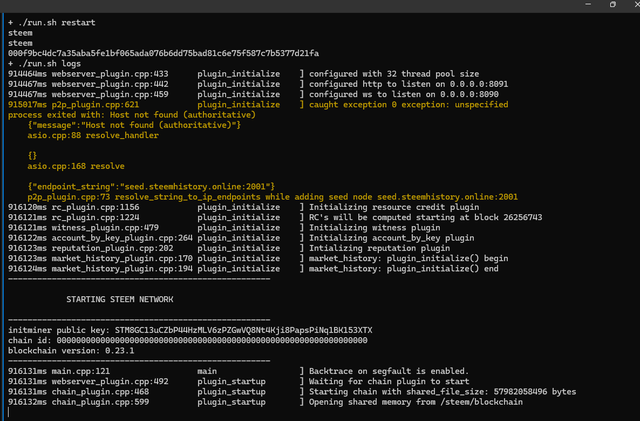Click 'rc_plugin.cpp:1156' source reference
Image resolution: width=640 pixels, height=421 pixels.
click(x=95, y=207)
